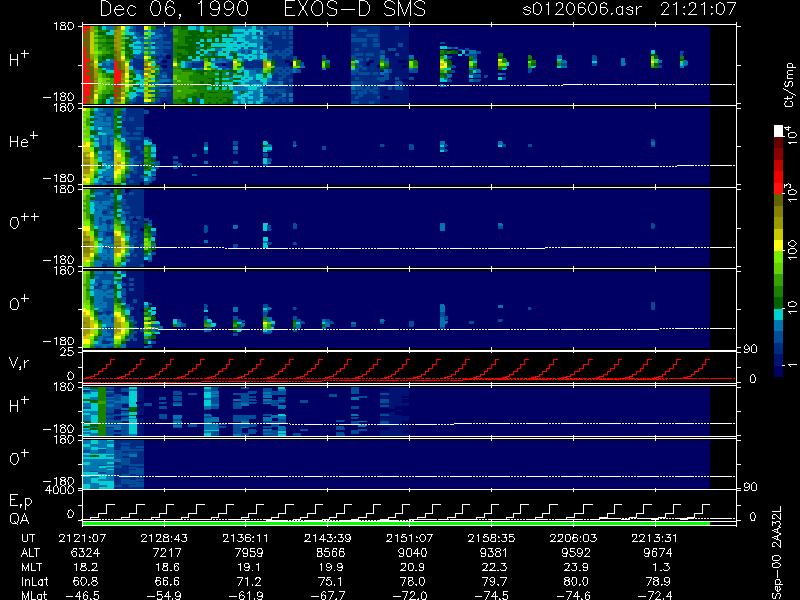This screenshot has height=600, width=800.
Task: Click the ALT value "6324"
Action: pyautogui.click(x=85, y=553)
